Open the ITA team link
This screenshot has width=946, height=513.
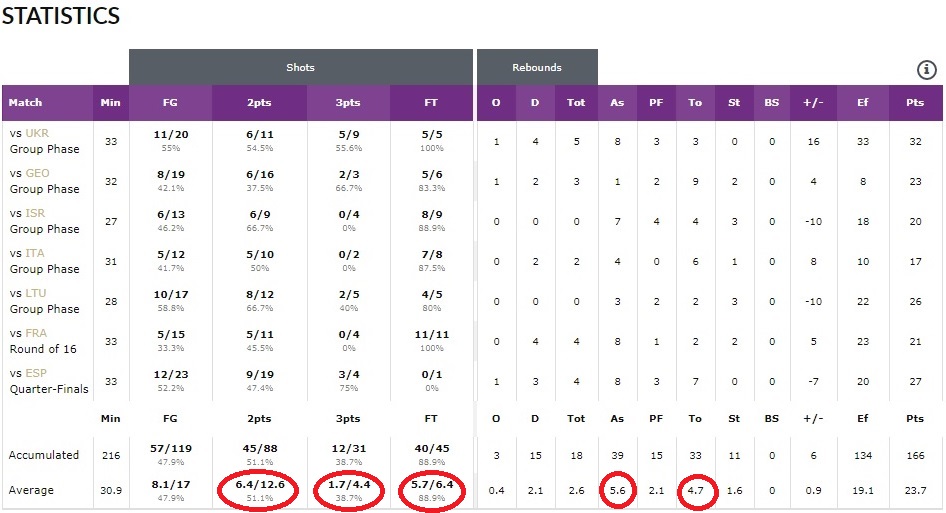point(34,253)
